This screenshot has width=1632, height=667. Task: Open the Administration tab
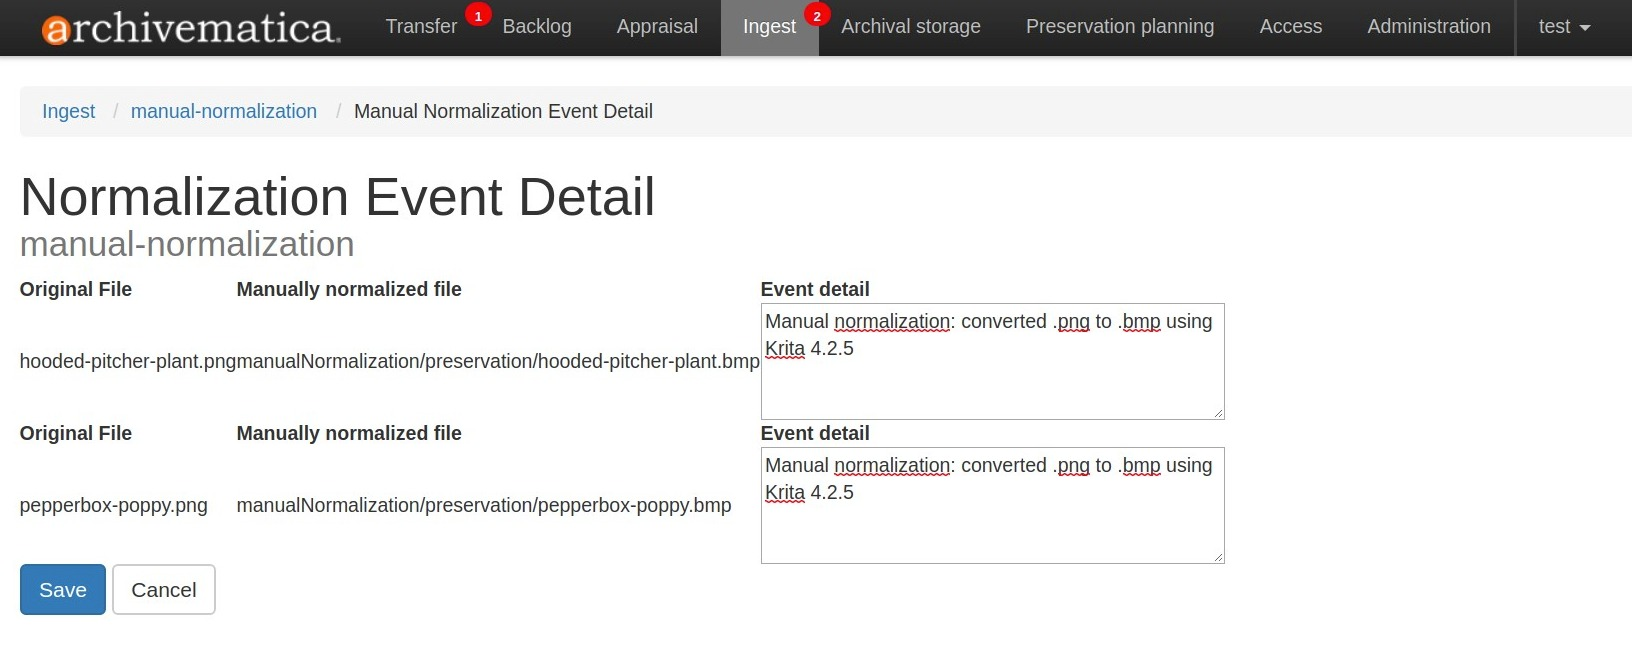pyautogui.click(x=1428, y=27)
